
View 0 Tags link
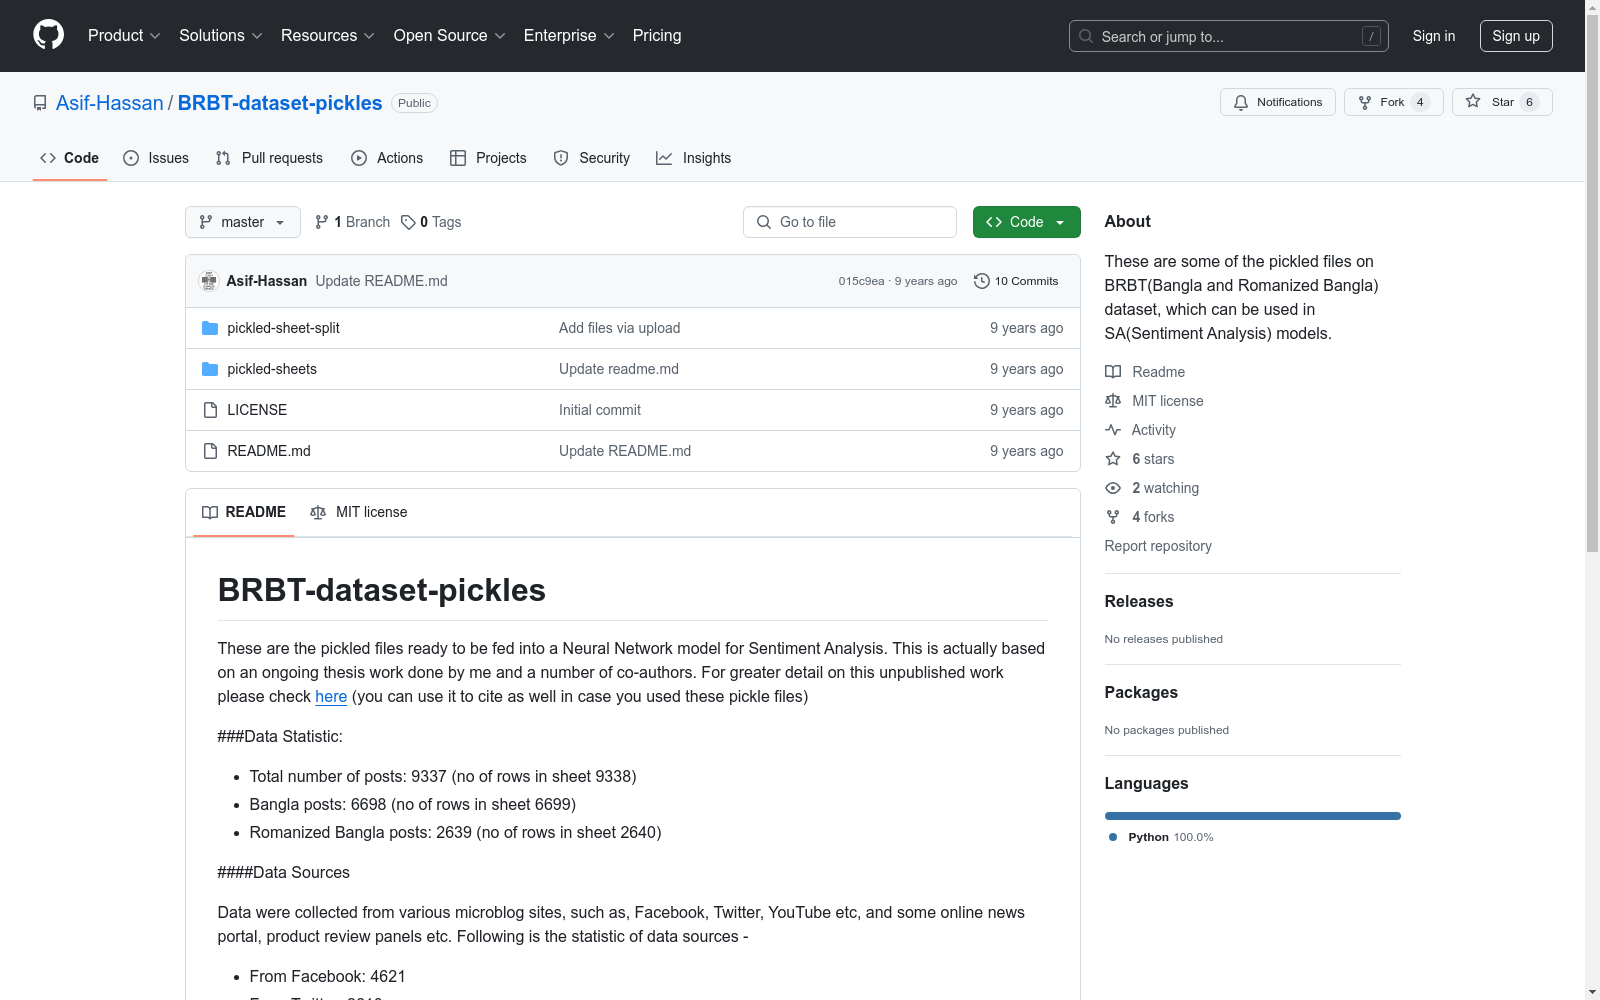click(431, 222)
